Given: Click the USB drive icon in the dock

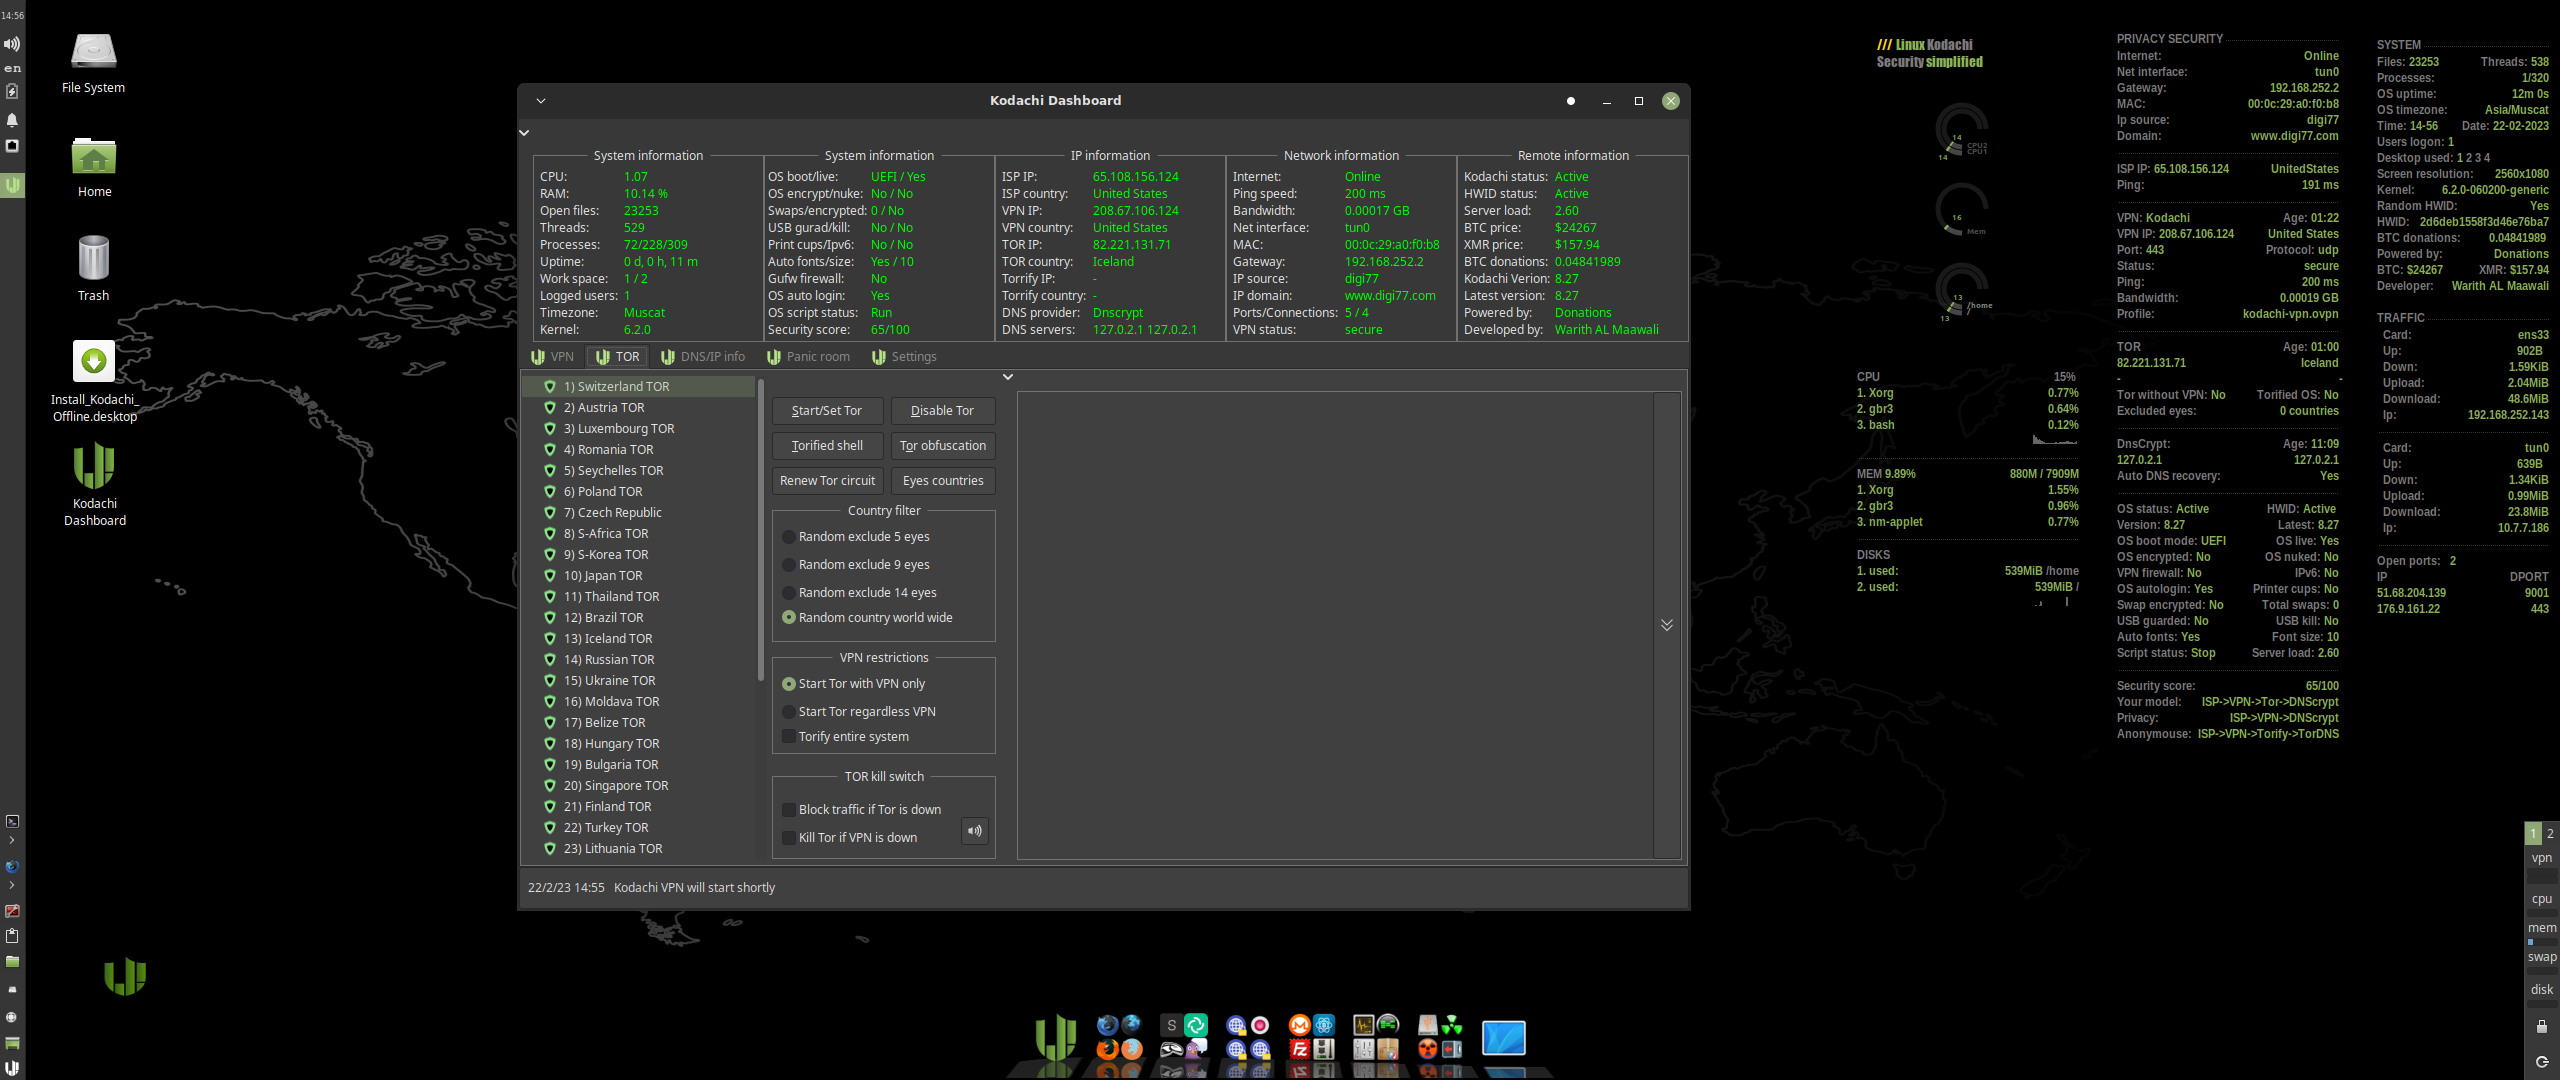Looking at the screenshot, I should click(x=1427, y=1025).
